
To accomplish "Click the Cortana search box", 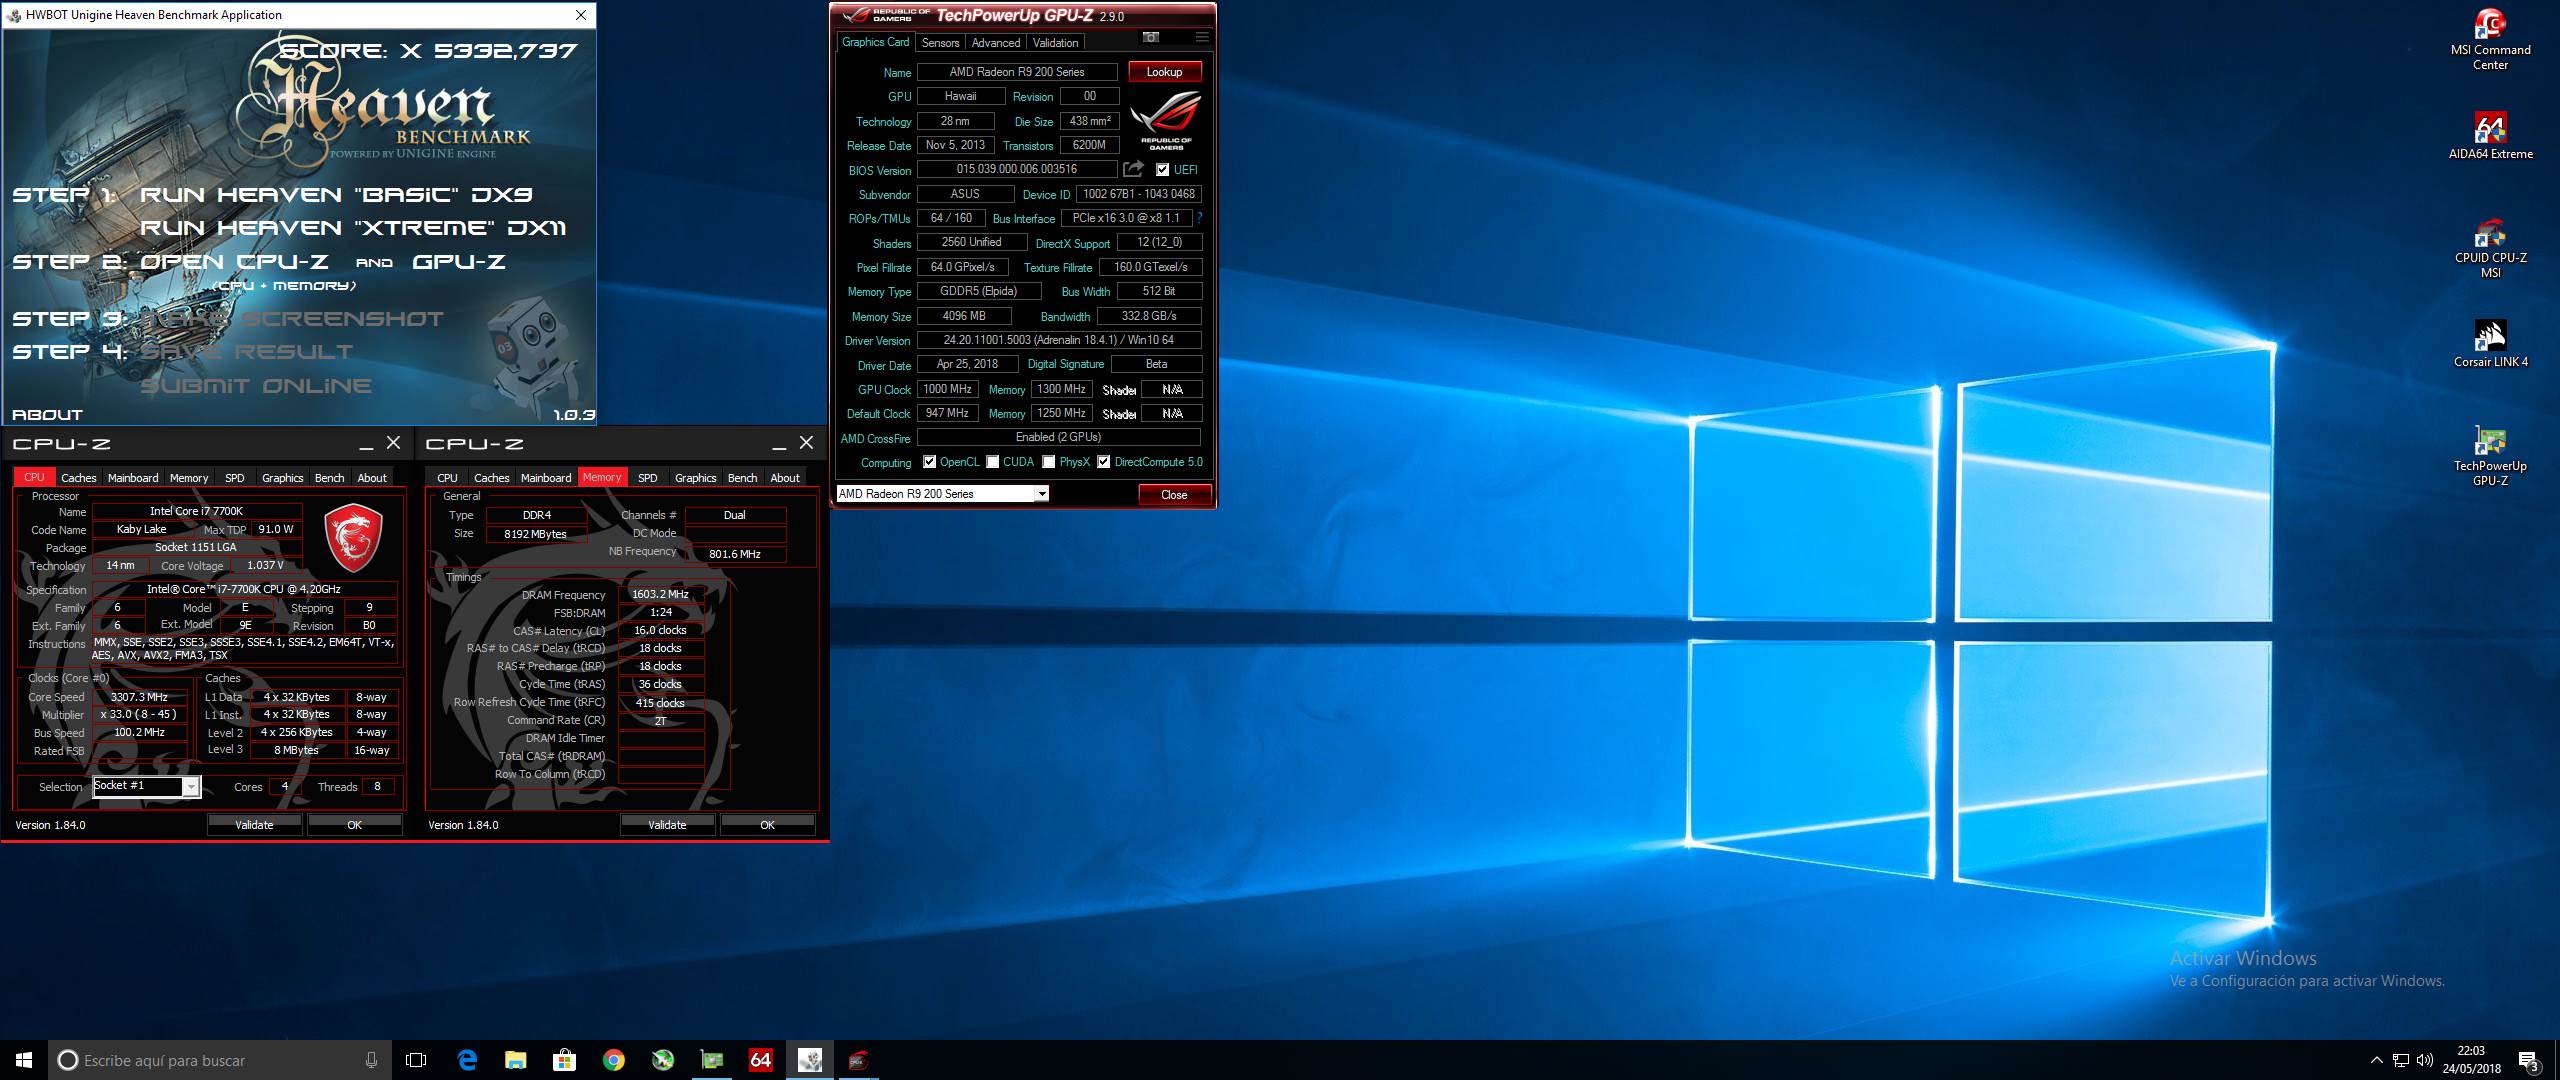I will (x=220, y=1060).
